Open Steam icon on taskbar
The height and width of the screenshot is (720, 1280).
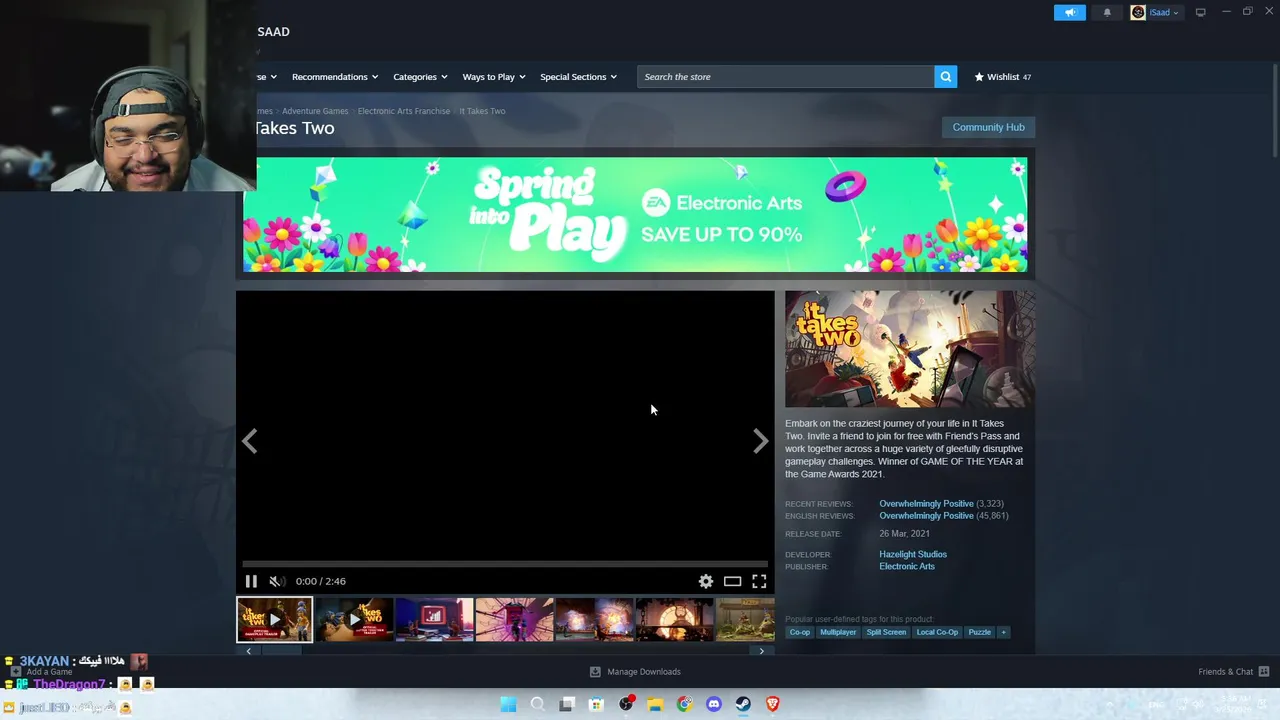[743, 705]
